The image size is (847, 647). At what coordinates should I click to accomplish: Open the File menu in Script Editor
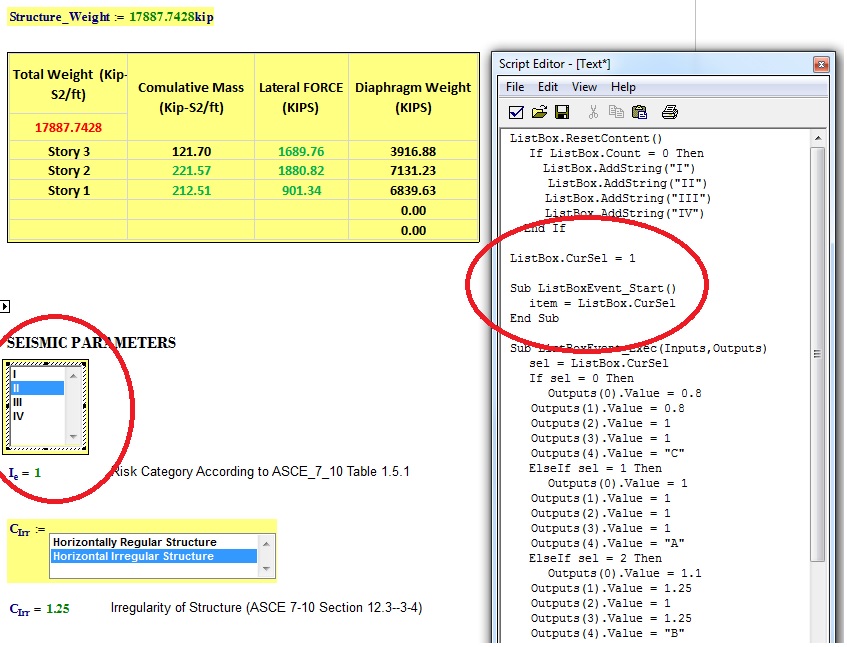tap(515, 87)
